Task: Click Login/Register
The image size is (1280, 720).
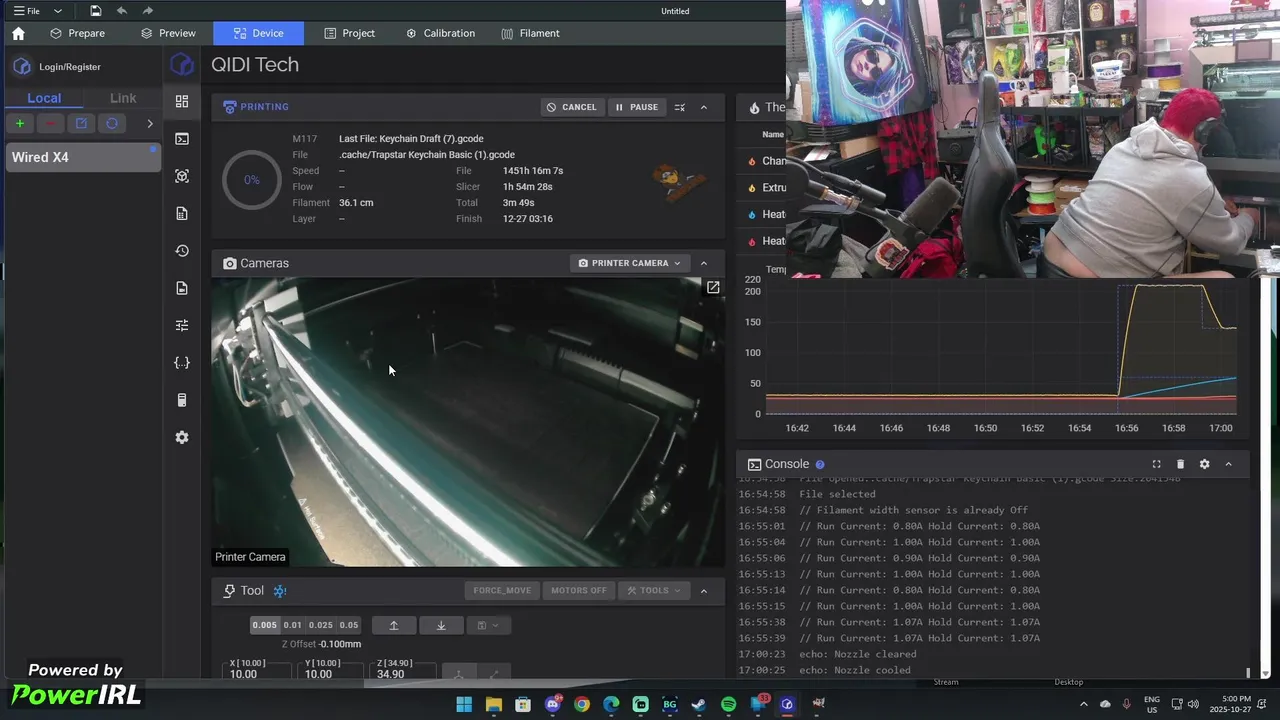Action: [x=70, y=67]
